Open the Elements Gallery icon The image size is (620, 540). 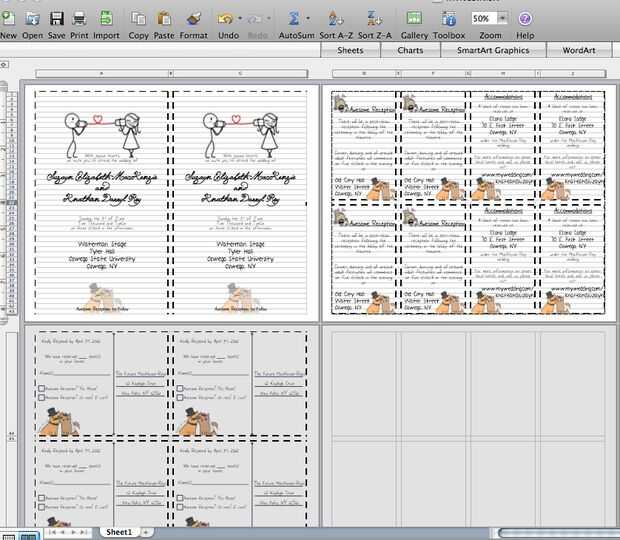[x=414, y=19]
